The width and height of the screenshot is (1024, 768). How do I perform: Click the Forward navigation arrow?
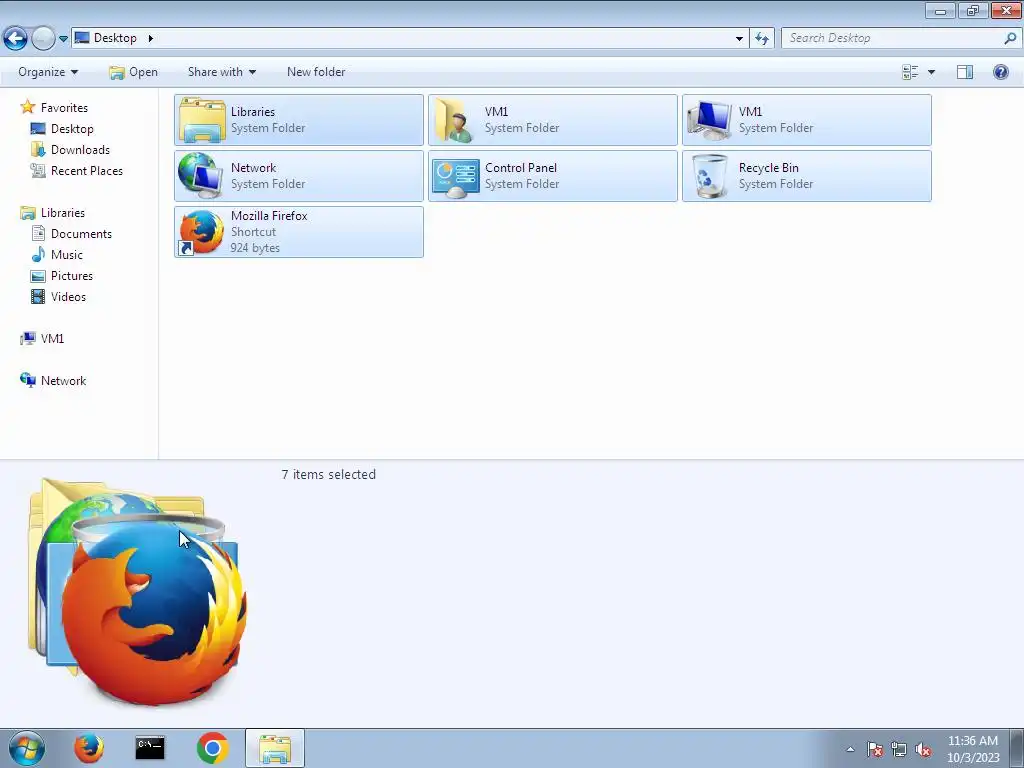tap(43, 39)
